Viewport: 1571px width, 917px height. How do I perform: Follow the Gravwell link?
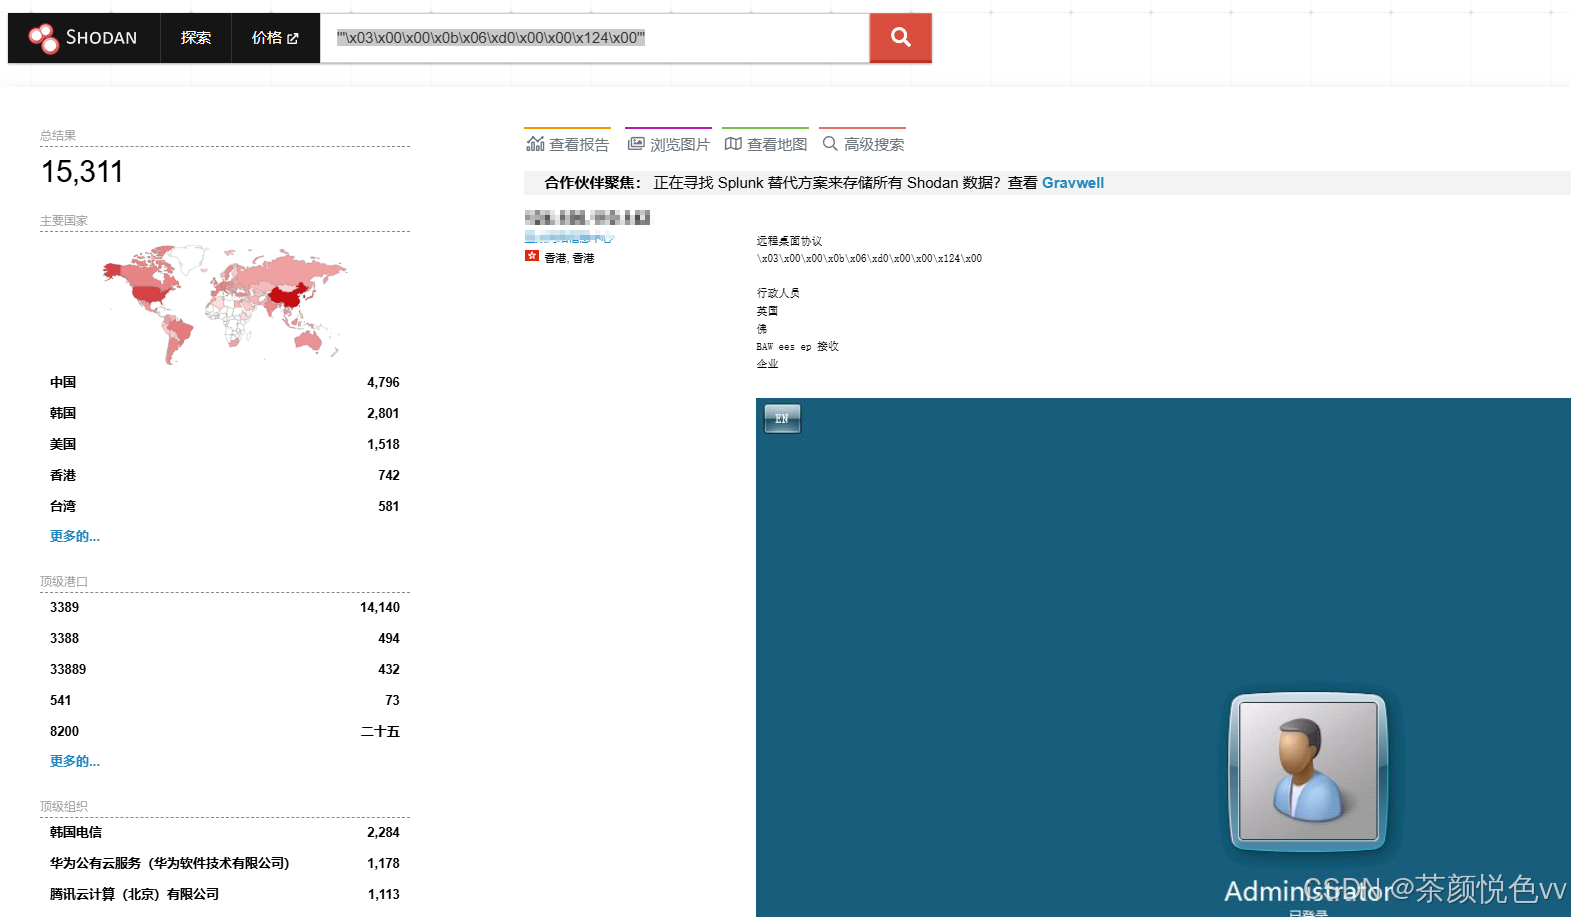[1073, 183]
